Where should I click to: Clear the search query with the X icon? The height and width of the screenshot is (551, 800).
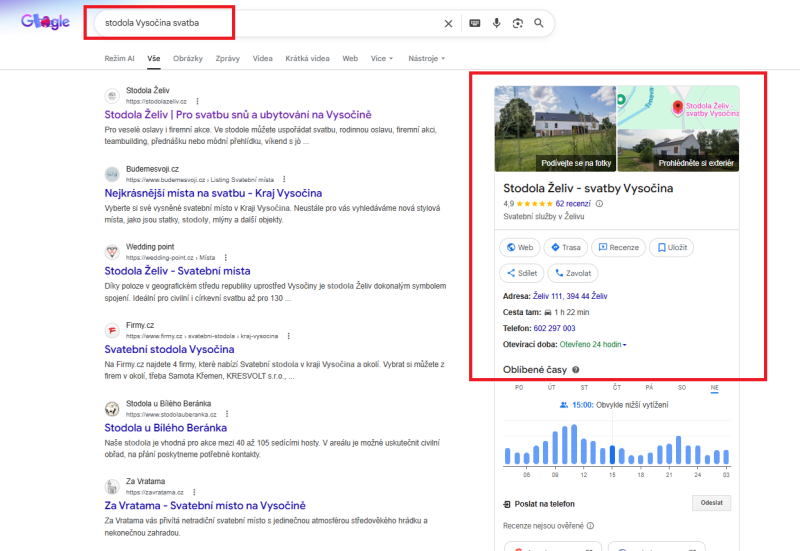coord(448,23)
